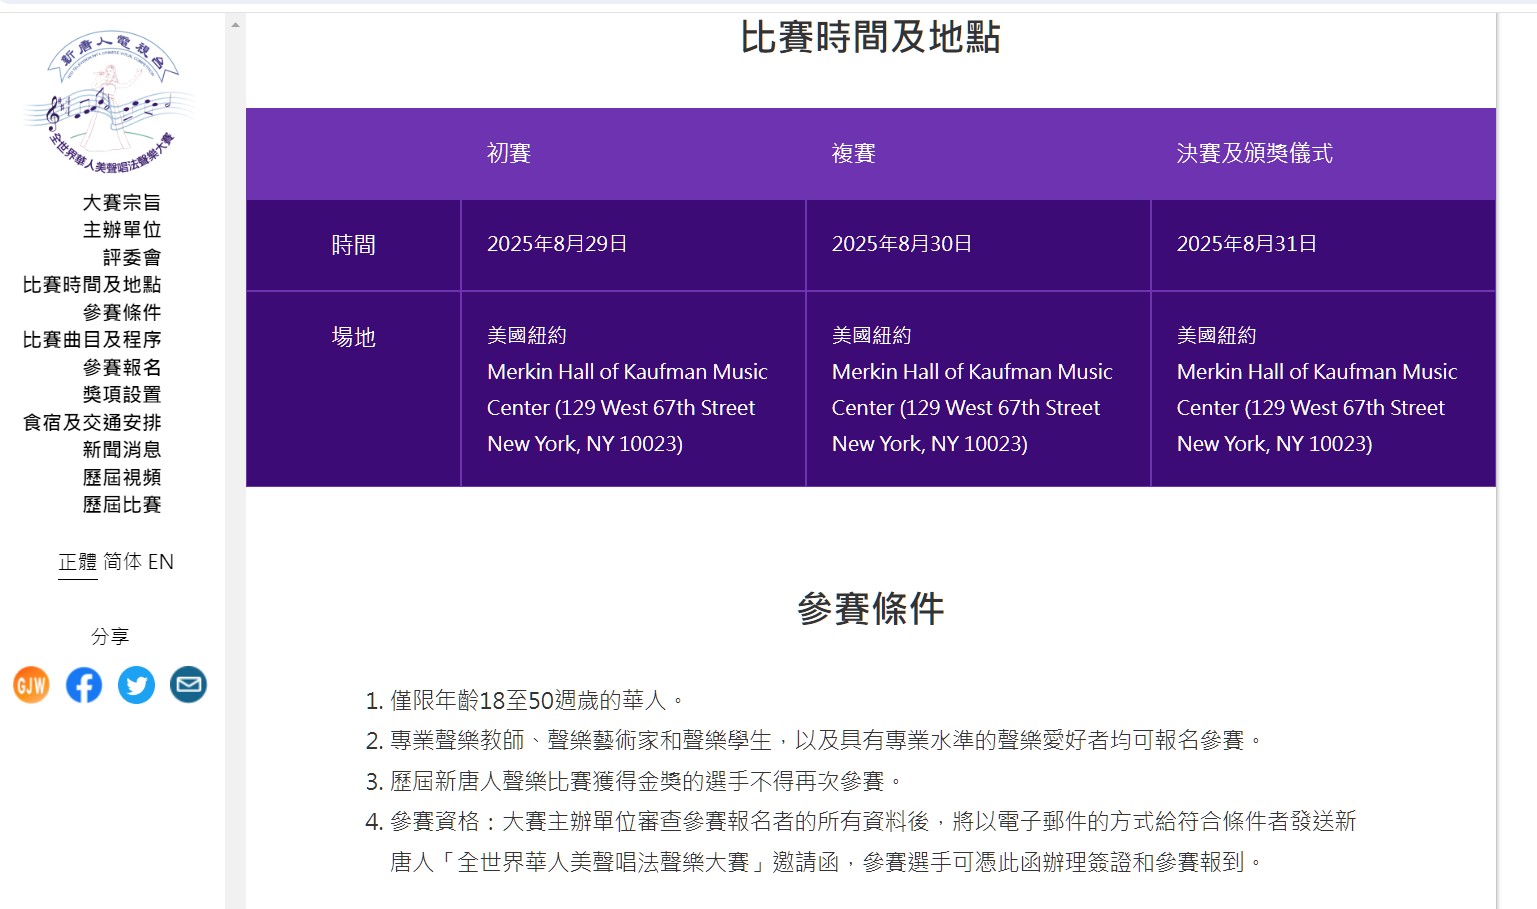This screenshot has height=909, width=1537.
Task: Share page via GJW icon
Action: (x=32, y=685)
